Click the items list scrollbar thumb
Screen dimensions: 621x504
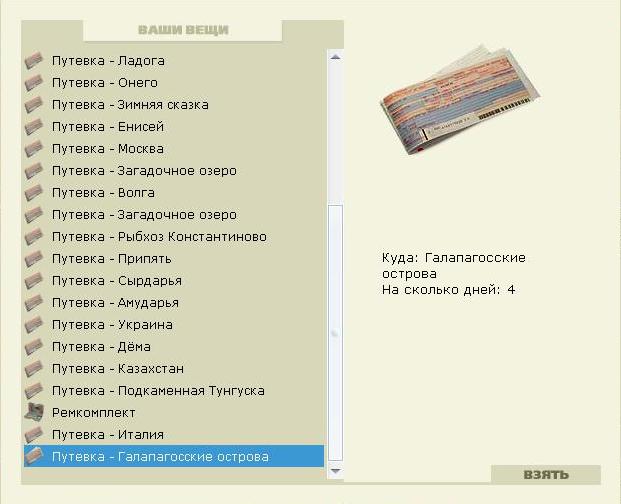335,333
